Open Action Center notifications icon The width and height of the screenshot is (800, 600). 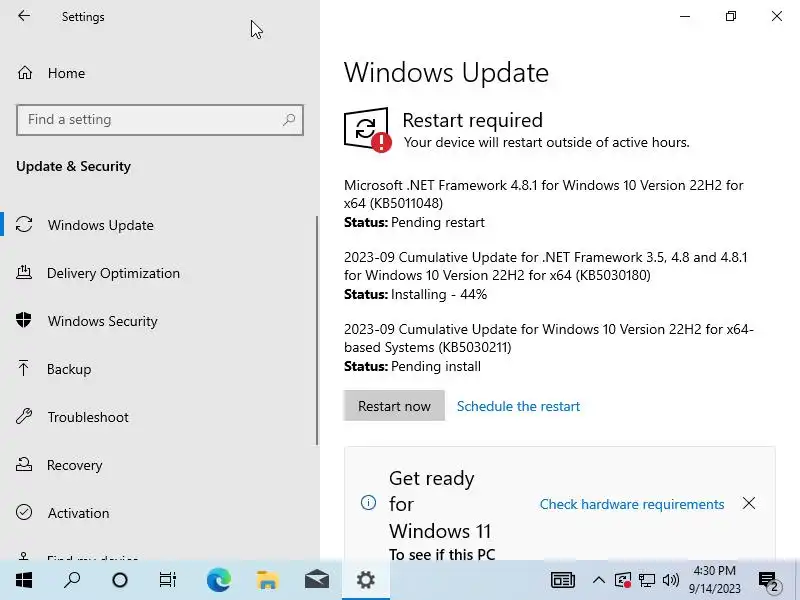pos(768,580)
